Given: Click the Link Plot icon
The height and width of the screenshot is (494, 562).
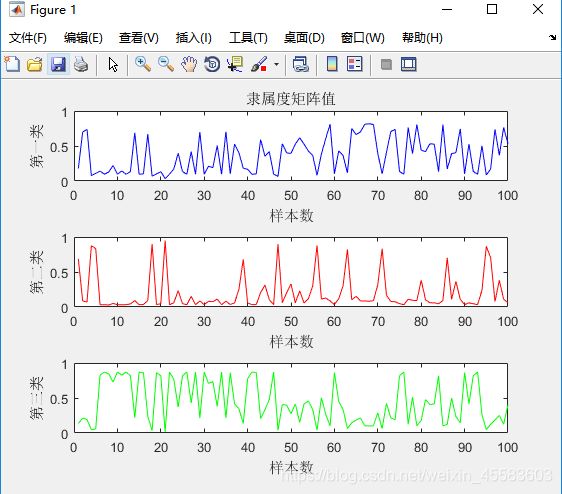Looking at the screenshot, I should 301,65.
